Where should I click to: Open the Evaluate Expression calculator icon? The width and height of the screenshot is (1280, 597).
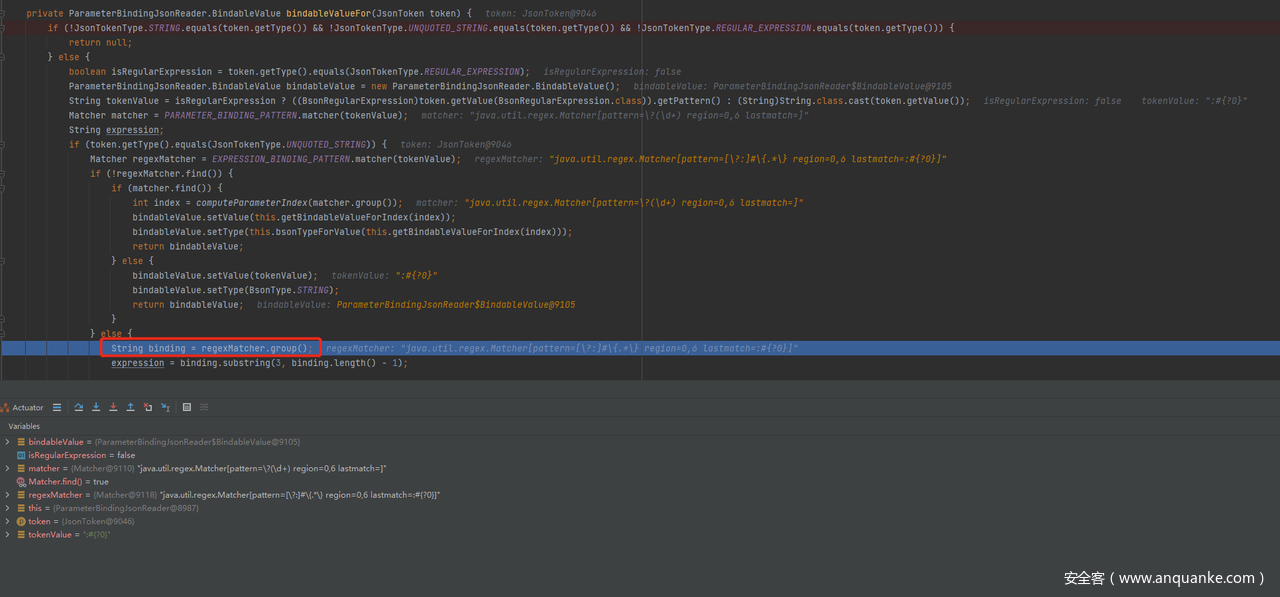pos(187,407)
